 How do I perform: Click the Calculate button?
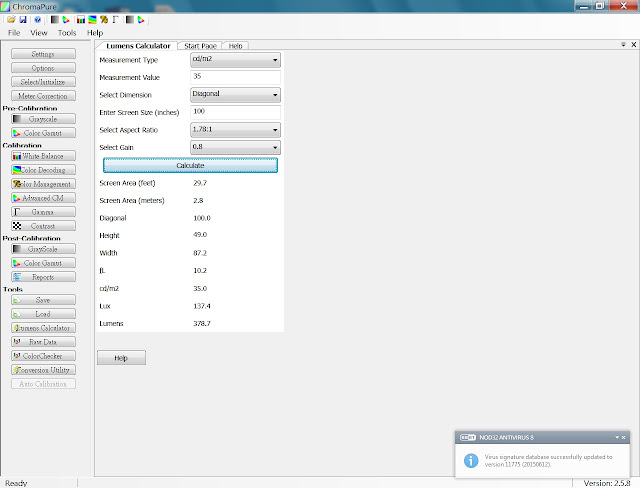click(x=190, y=165)
